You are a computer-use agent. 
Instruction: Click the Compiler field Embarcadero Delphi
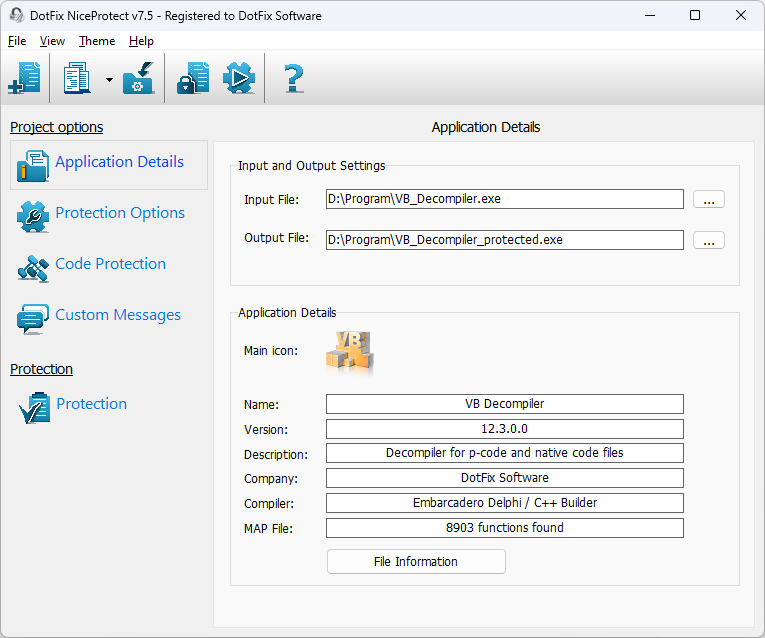504,503
